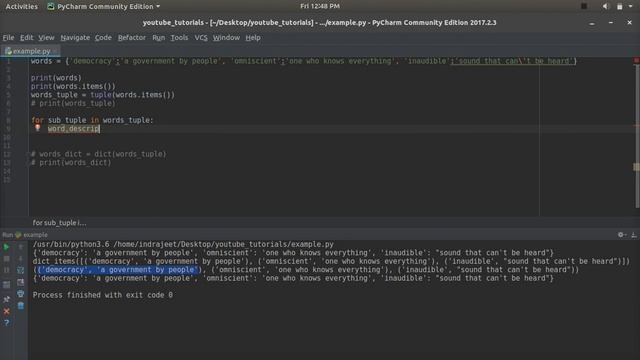Screen dimensions: 640x360
Task: Open the View menu
Action: pos(46,38)
